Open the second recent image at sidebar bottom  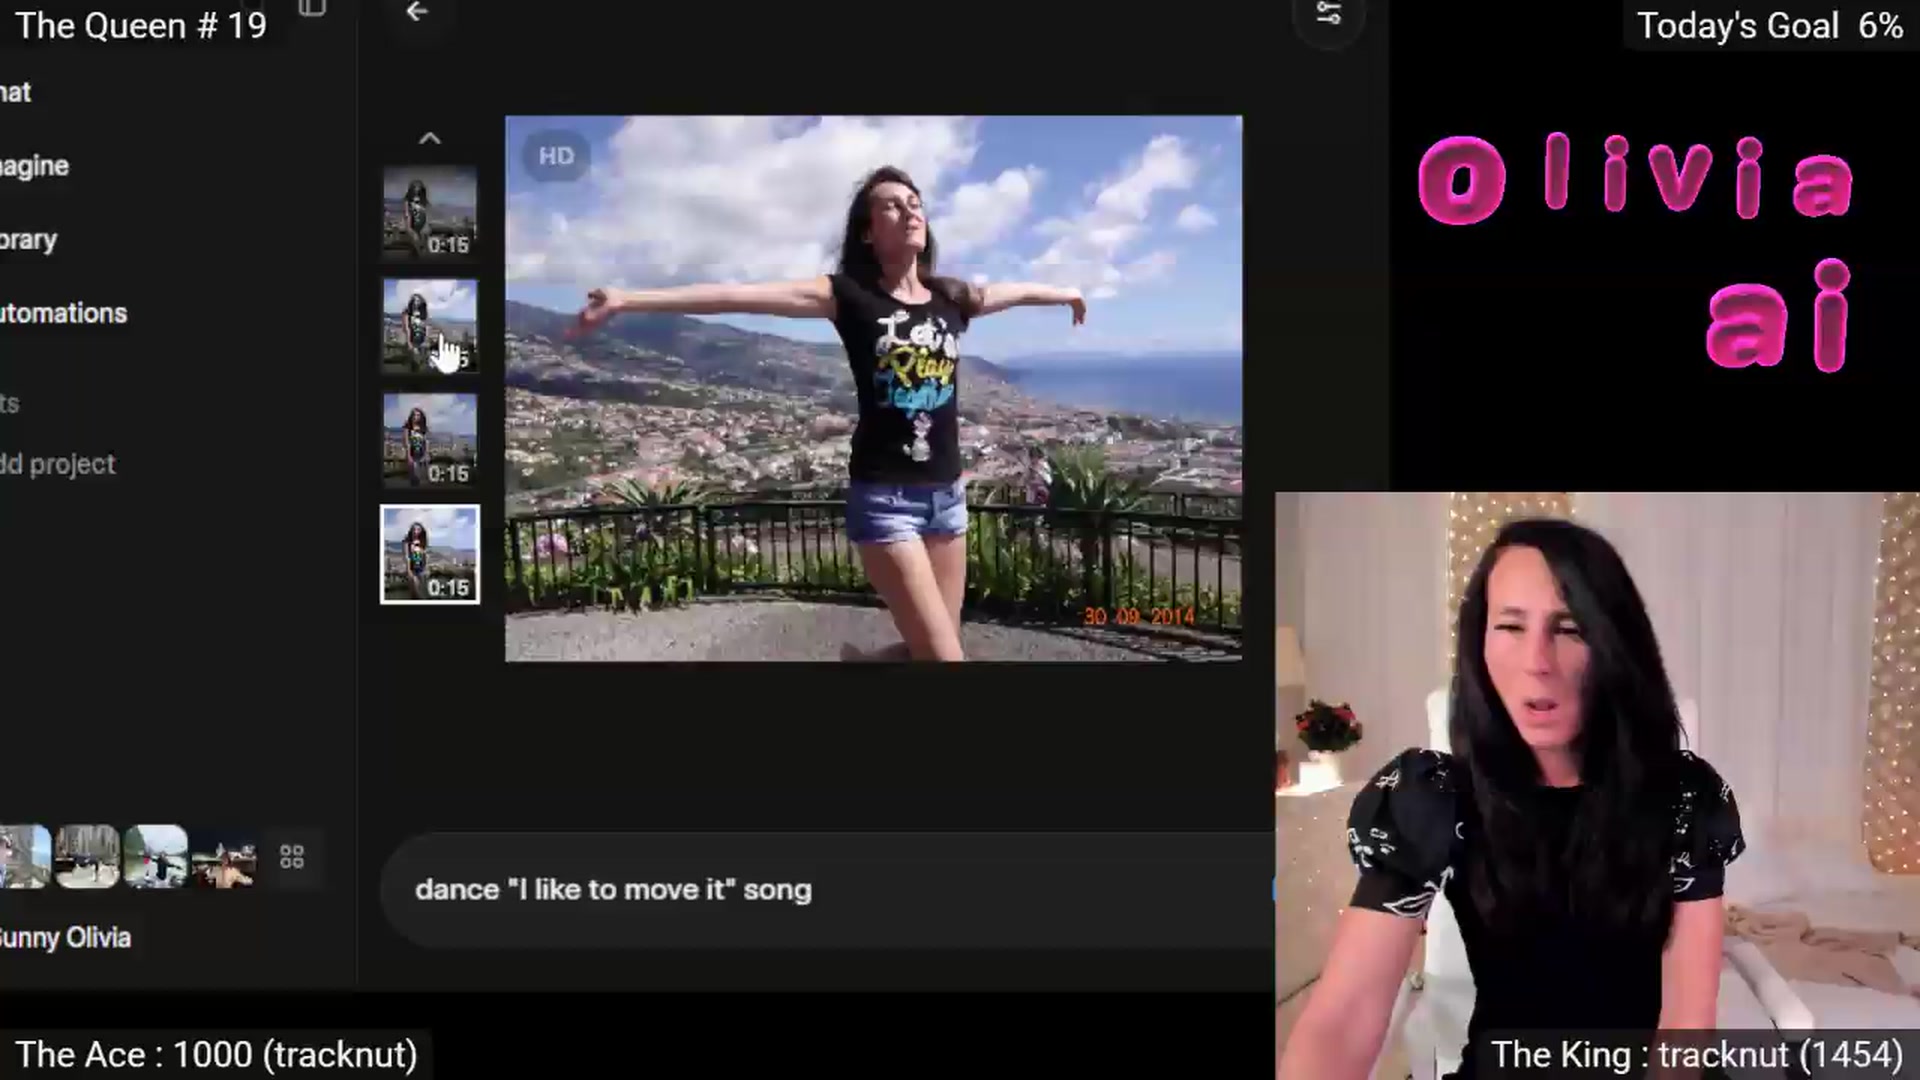click(87, 857)
